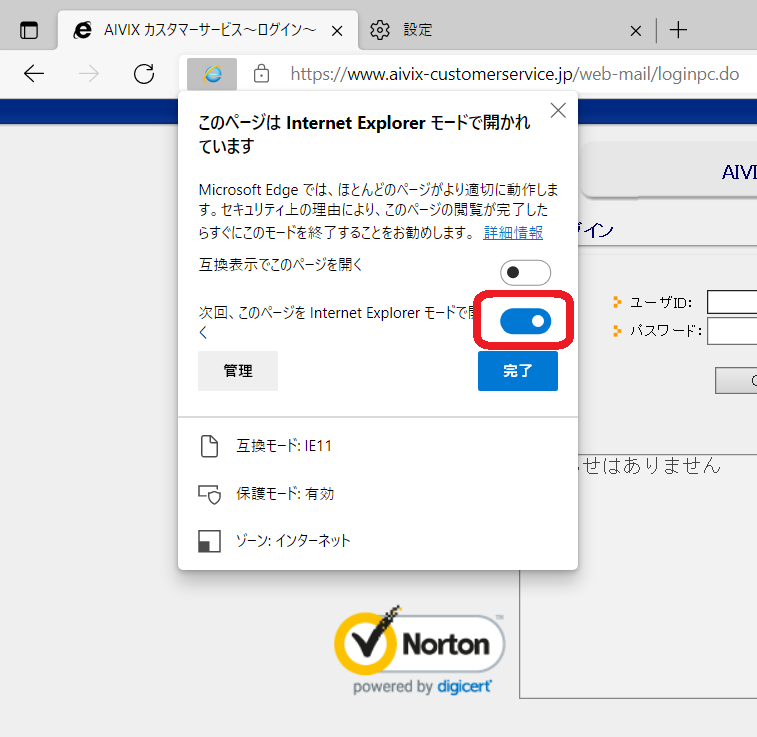The height and width of the screenshot is (737, 757).
Task: Click the forward navigation arrow
Action: coord(89,74)
